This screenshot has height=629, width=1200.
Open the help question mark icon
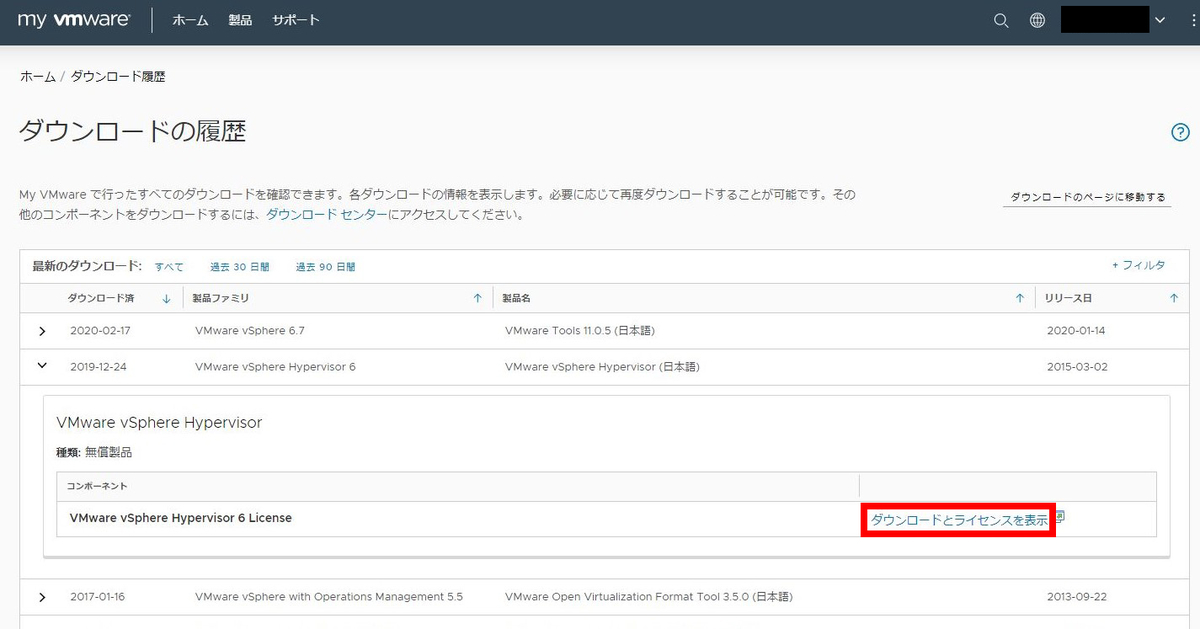click(1180, 132)
